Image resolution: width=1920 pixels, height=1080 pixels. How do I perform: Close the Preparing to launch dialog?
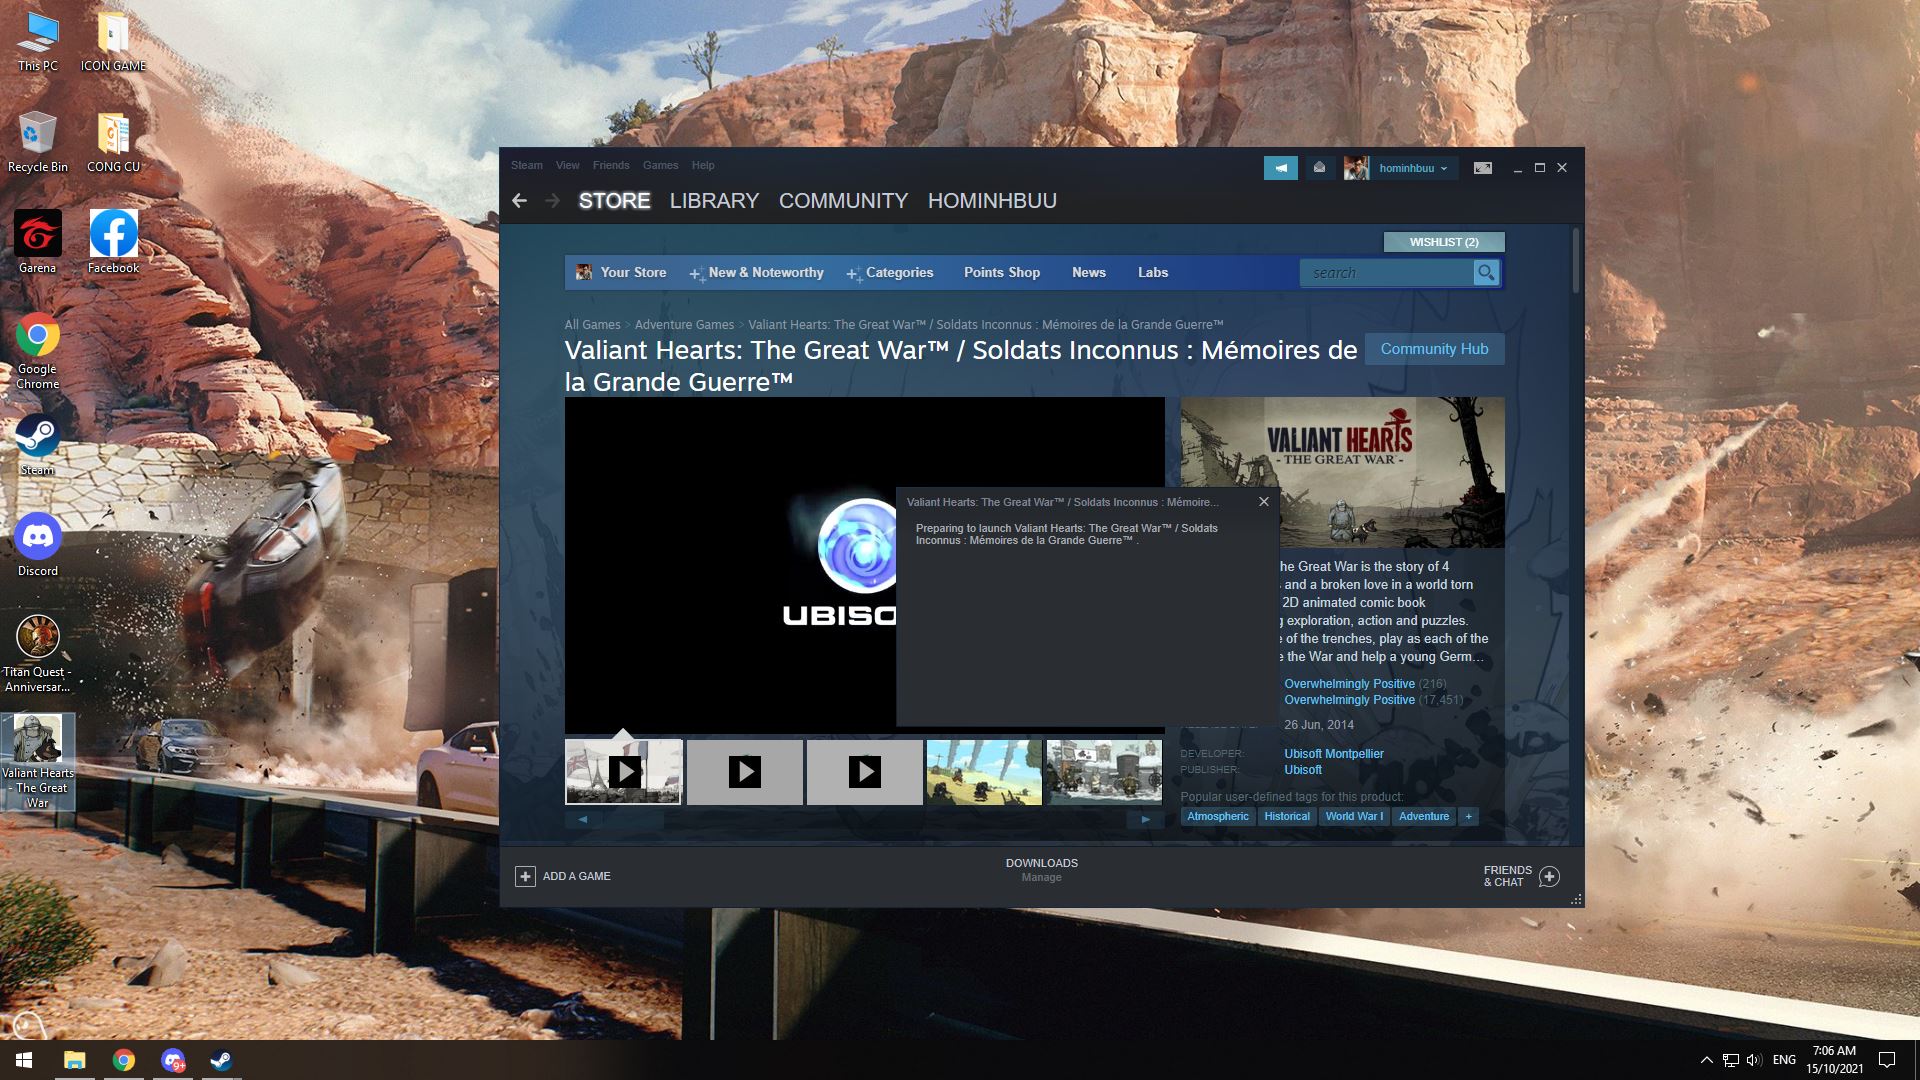[1264, 502]
